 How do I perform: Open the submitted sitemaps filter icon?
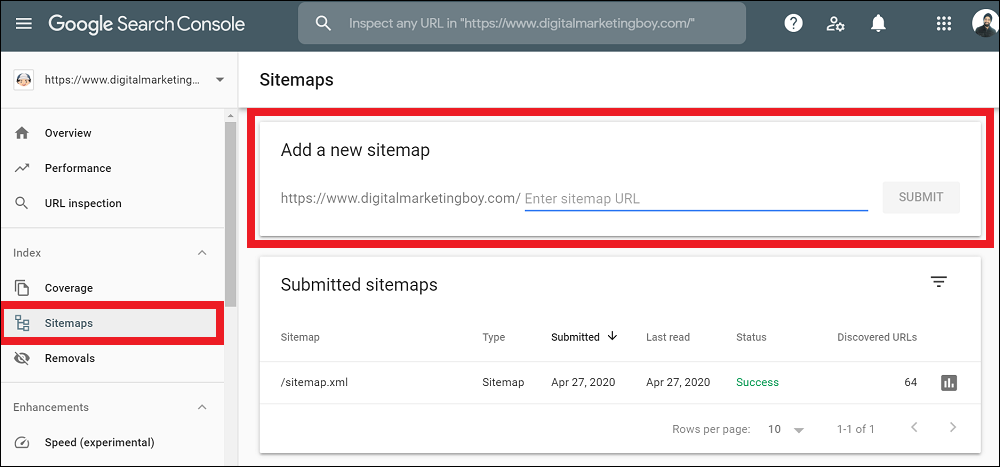coord(938,282)
